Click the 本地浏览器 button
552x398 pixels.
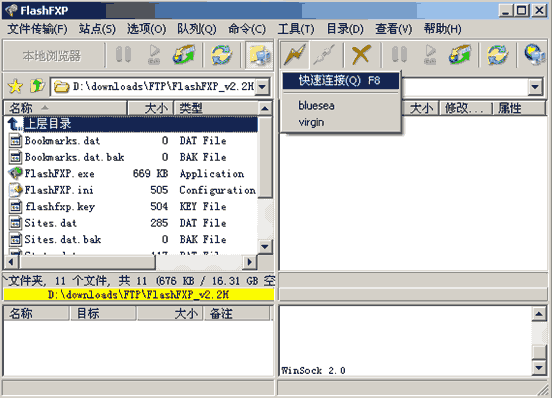click(x=51, y=55)
